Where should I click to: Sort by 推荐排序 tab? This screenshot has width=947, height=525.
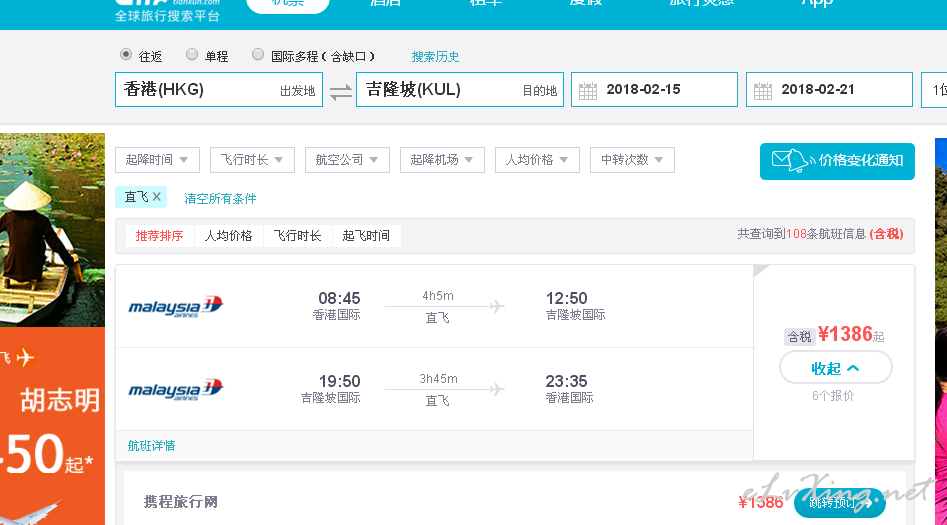tap(159, 236)
